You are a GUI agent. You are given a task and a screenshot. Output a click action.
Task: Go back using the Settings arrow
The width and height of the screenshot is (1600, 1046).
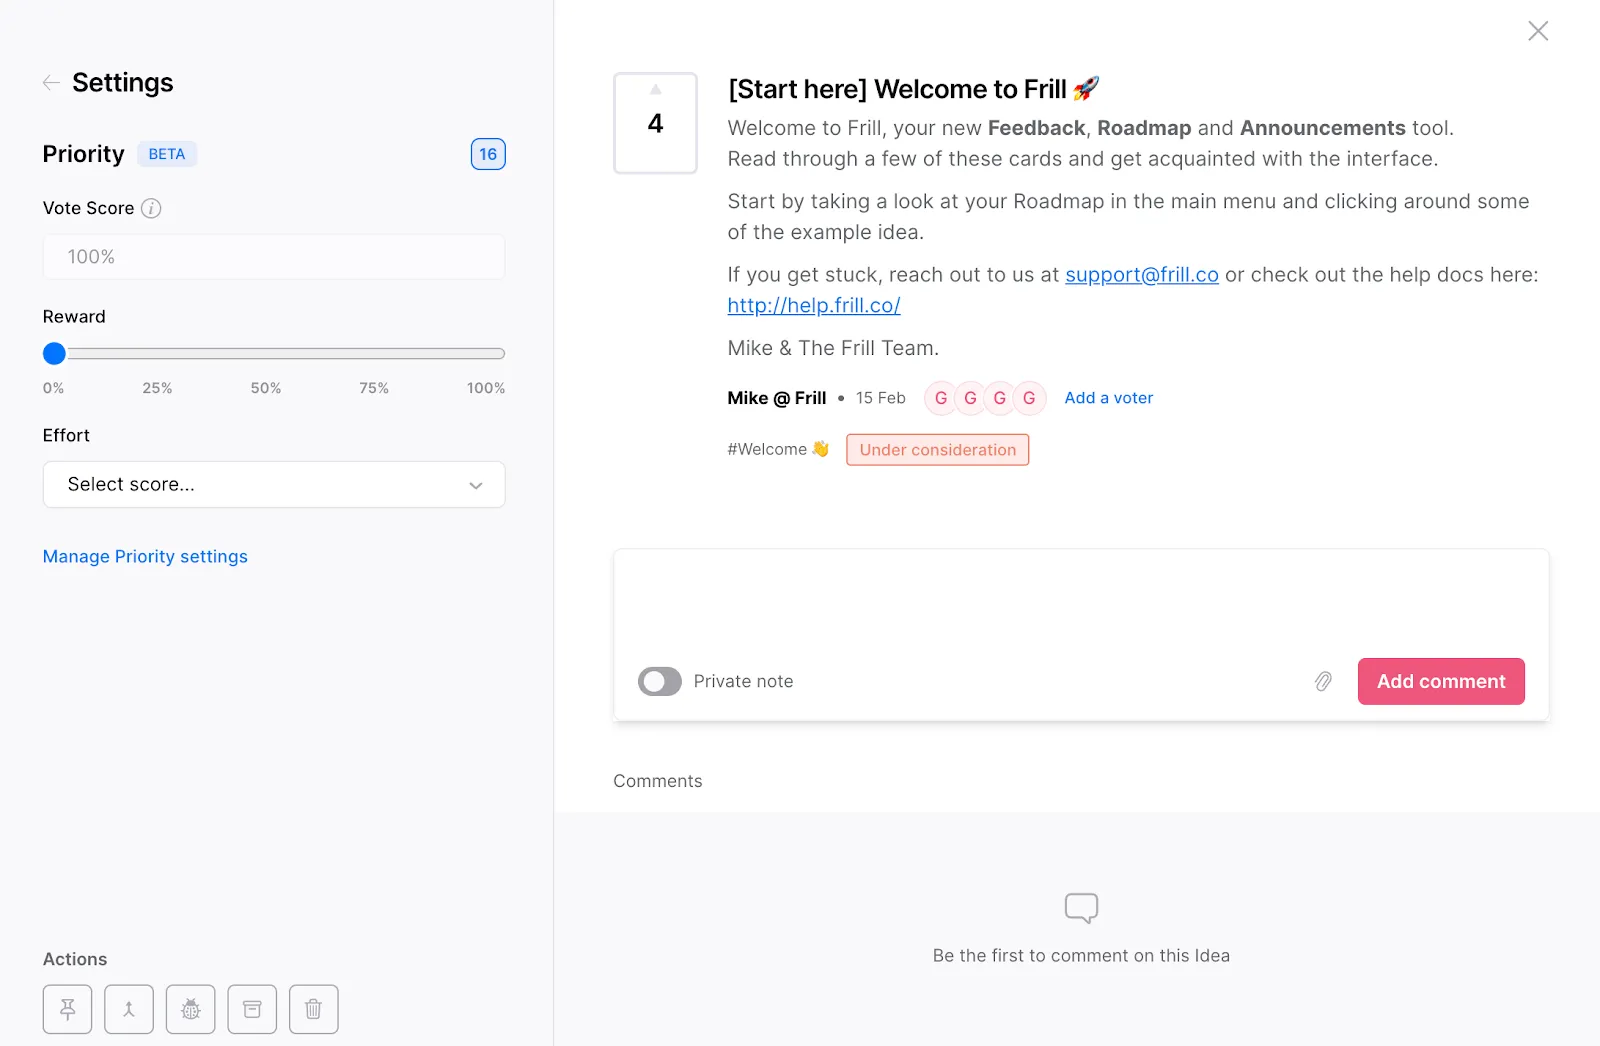(51, 83)
